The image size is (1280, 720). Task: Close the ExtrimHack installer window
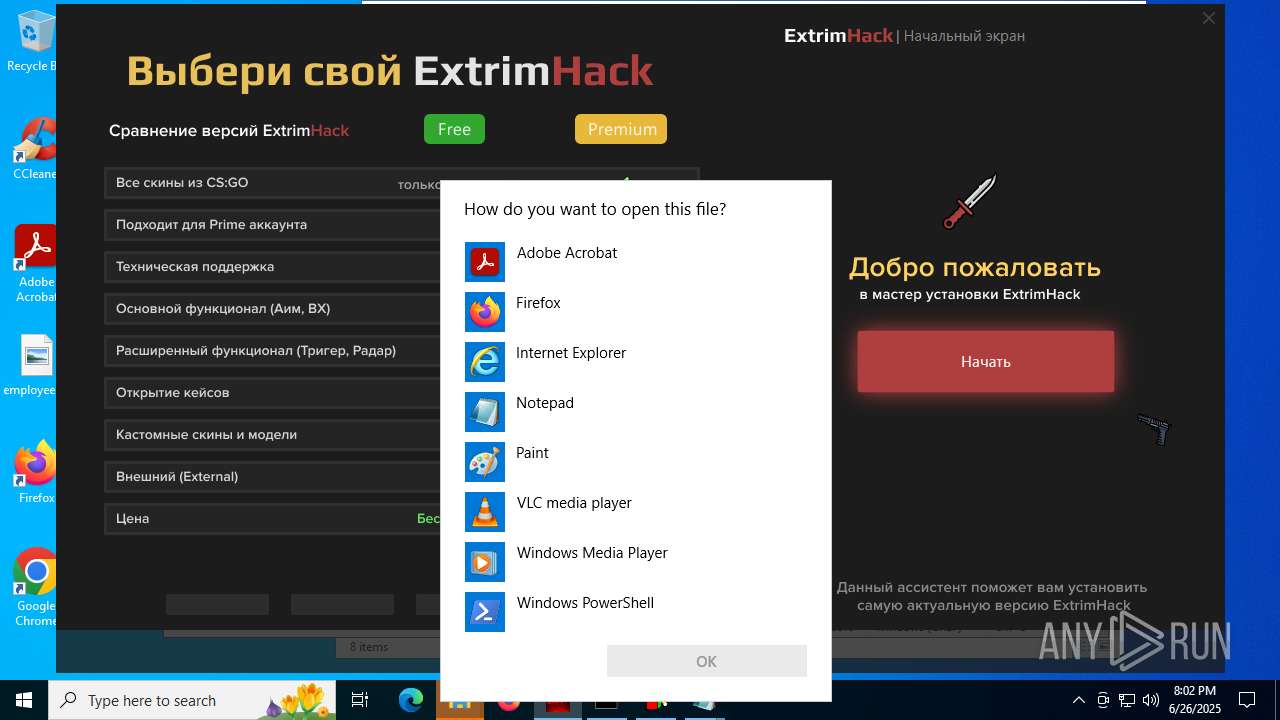1208,18
